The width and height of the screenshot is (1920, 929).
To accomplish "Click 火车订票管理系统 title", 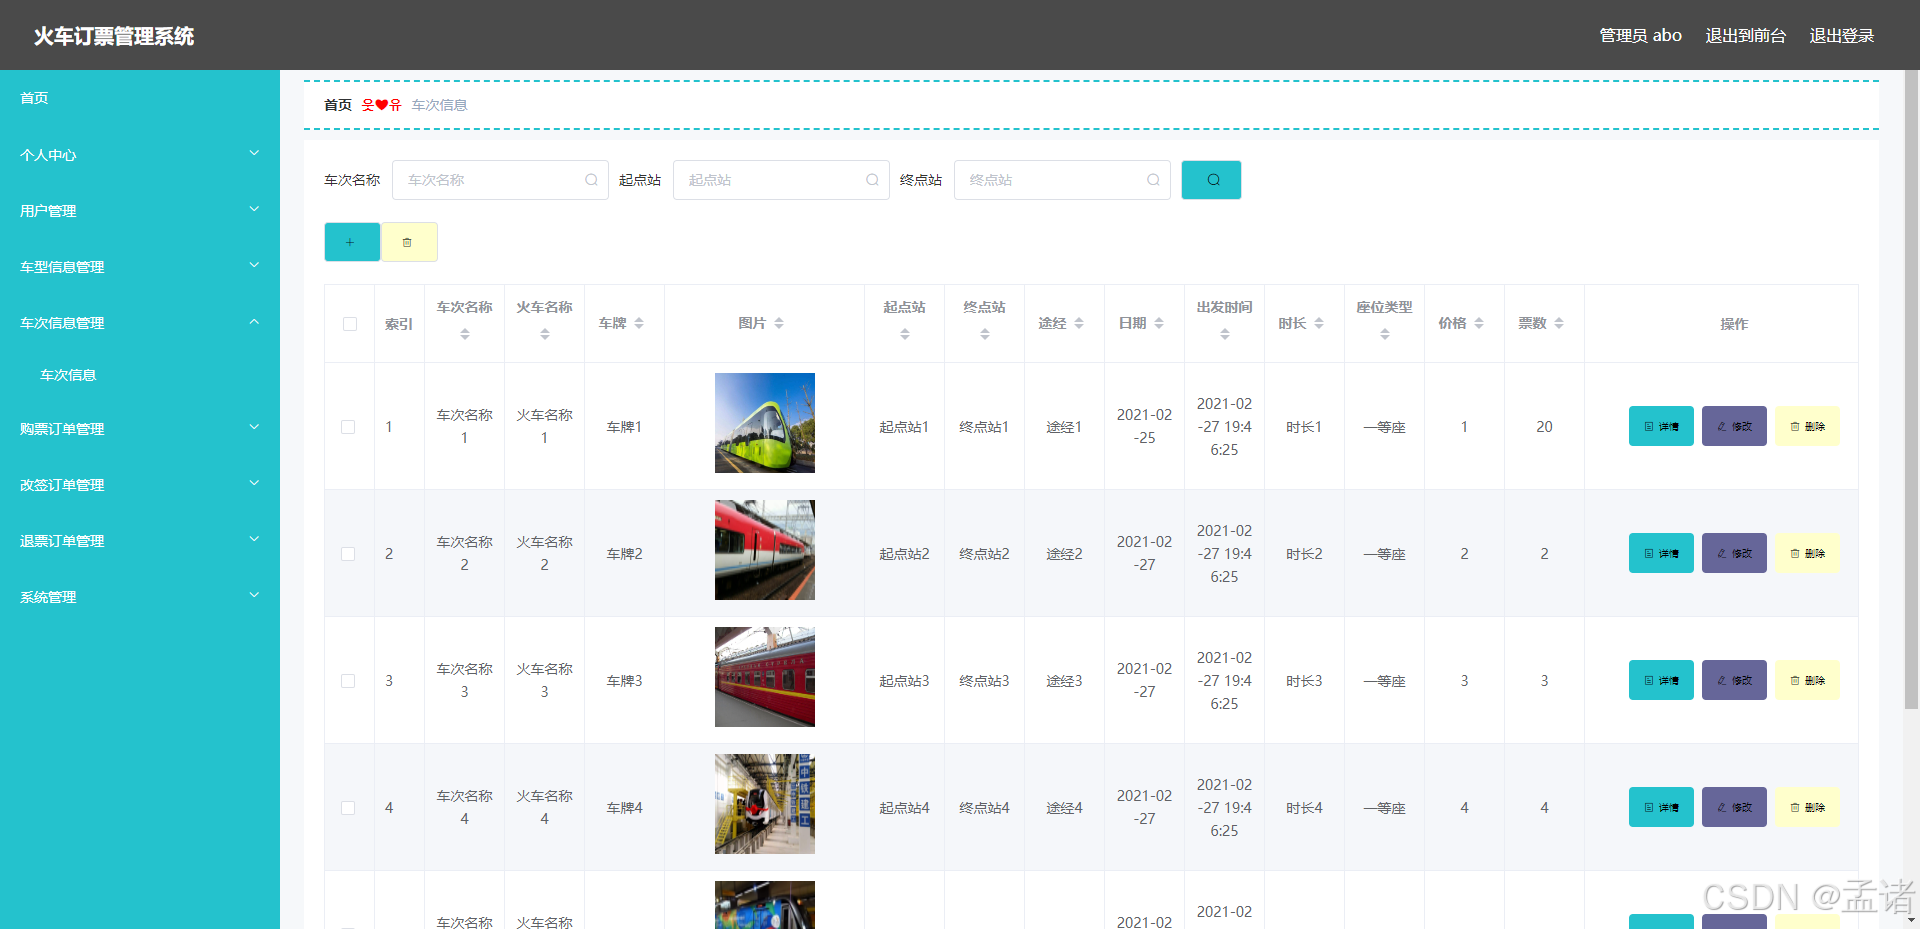I will pyautogui.click(x=114, y=36).
